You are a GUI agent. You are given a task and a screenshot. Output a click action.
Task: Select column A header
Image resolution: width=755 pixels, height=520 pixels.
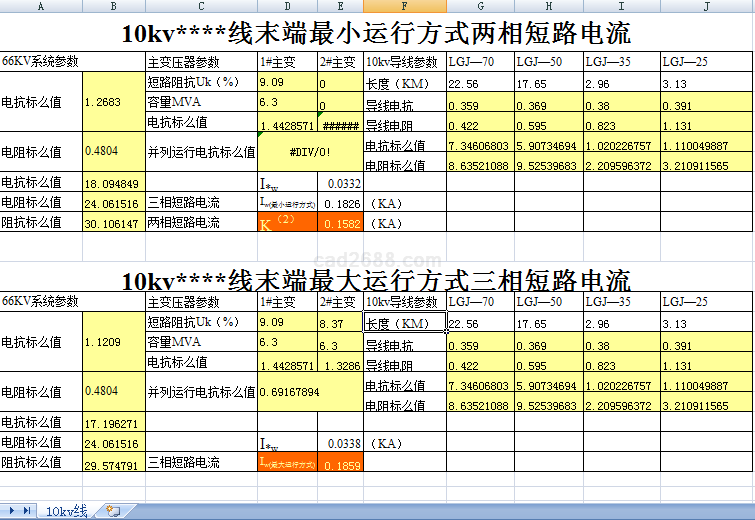[x=42, y=6]
